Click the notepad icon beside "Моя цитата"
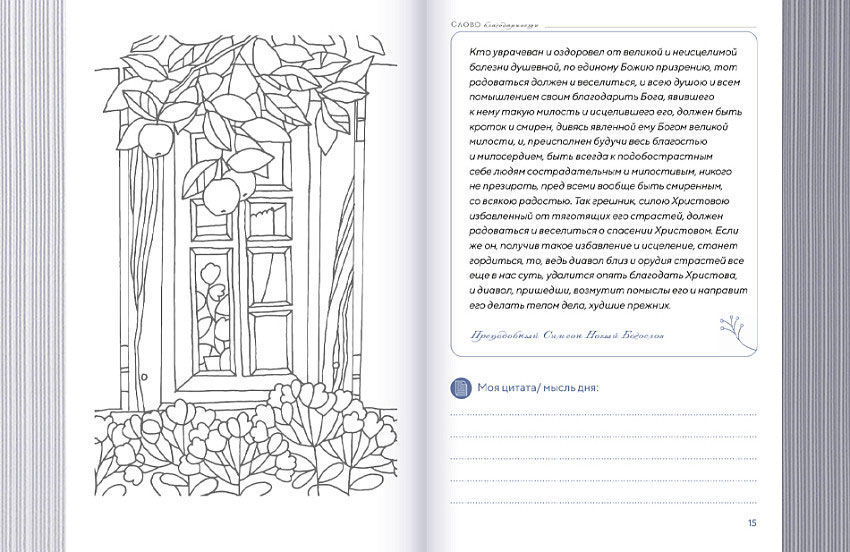 point(459,387)
